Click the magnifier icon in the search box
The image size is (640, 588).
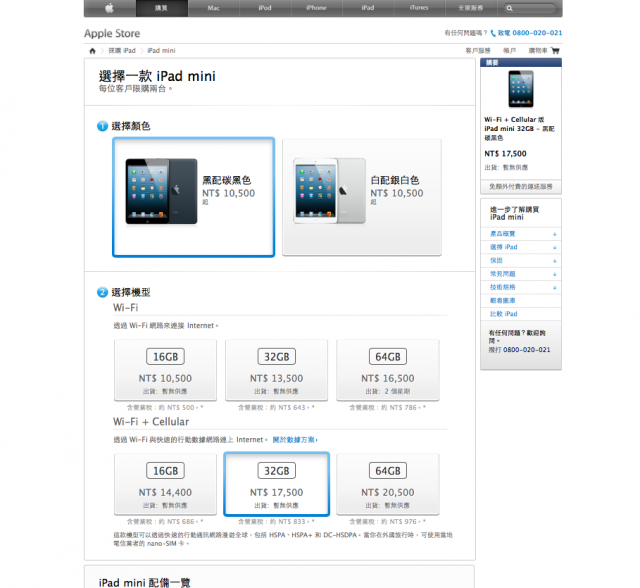click(x=509, y=8)
